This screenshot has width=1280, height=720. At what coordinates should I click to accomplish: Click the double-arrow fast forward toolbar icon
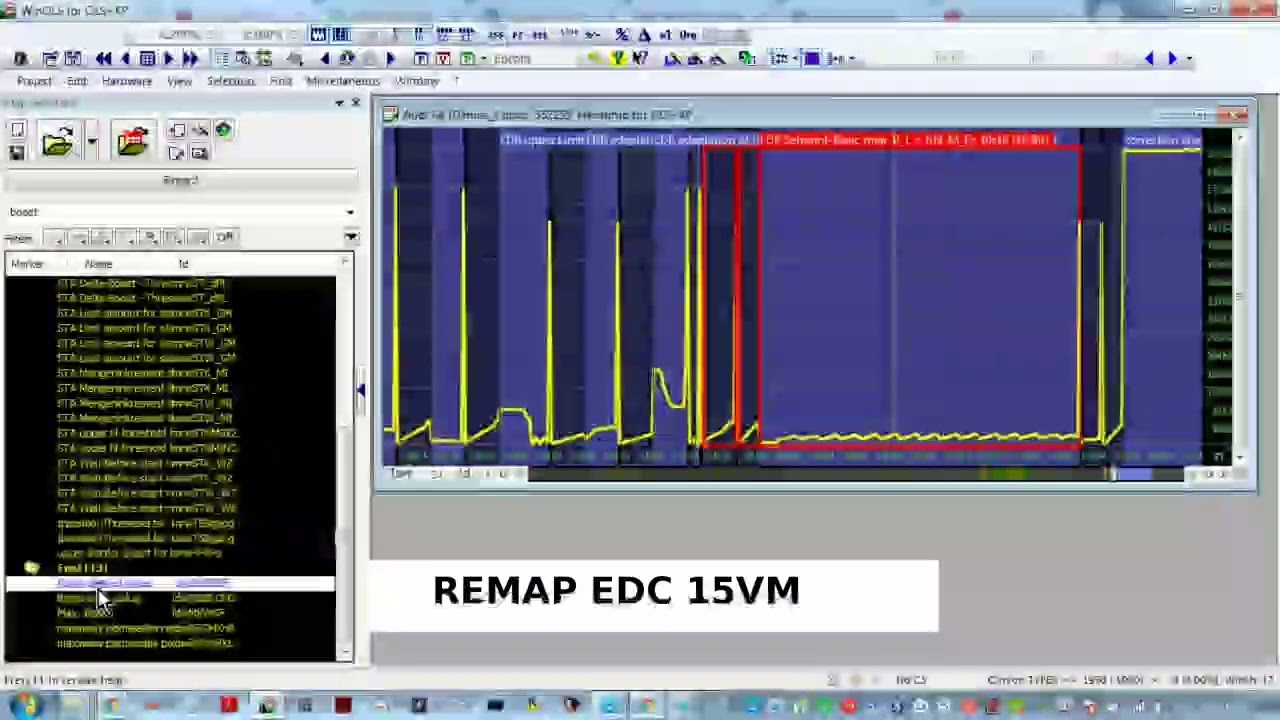[190, 59]
